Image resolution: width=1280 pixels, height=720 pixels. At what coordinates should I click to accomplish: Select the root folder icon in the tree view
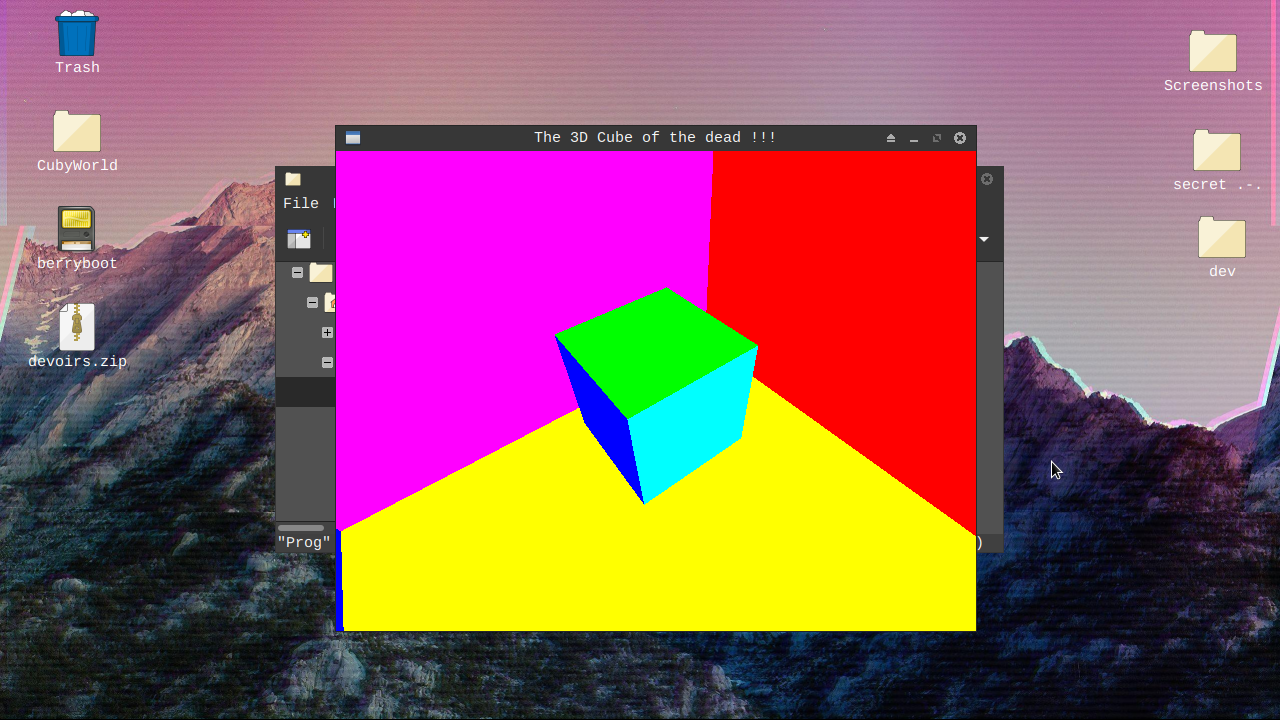pos(321,272)
